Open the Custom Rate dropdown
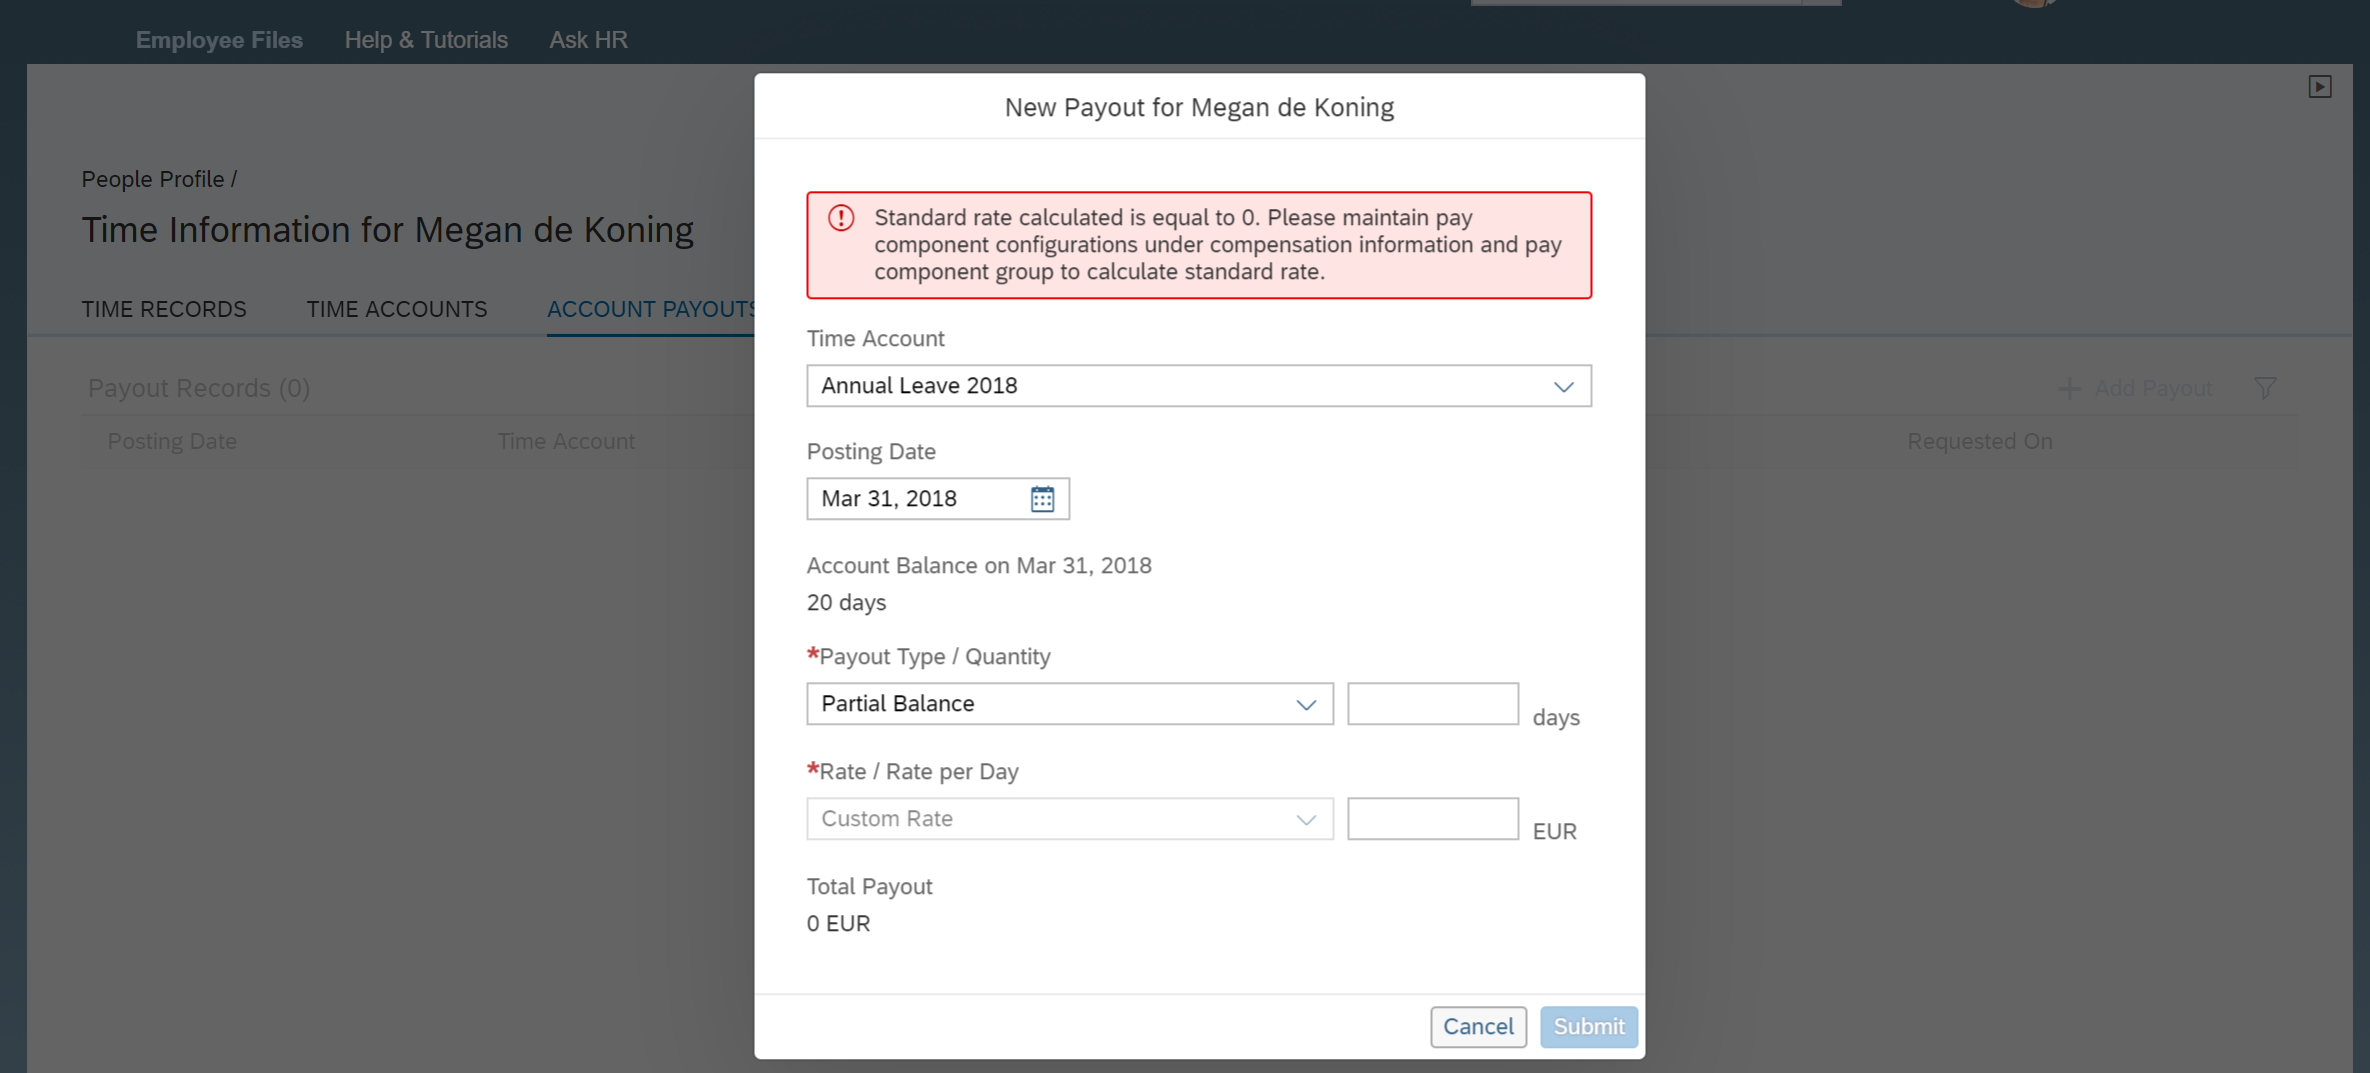Screen dimensions: 2370x1073 1070,819
